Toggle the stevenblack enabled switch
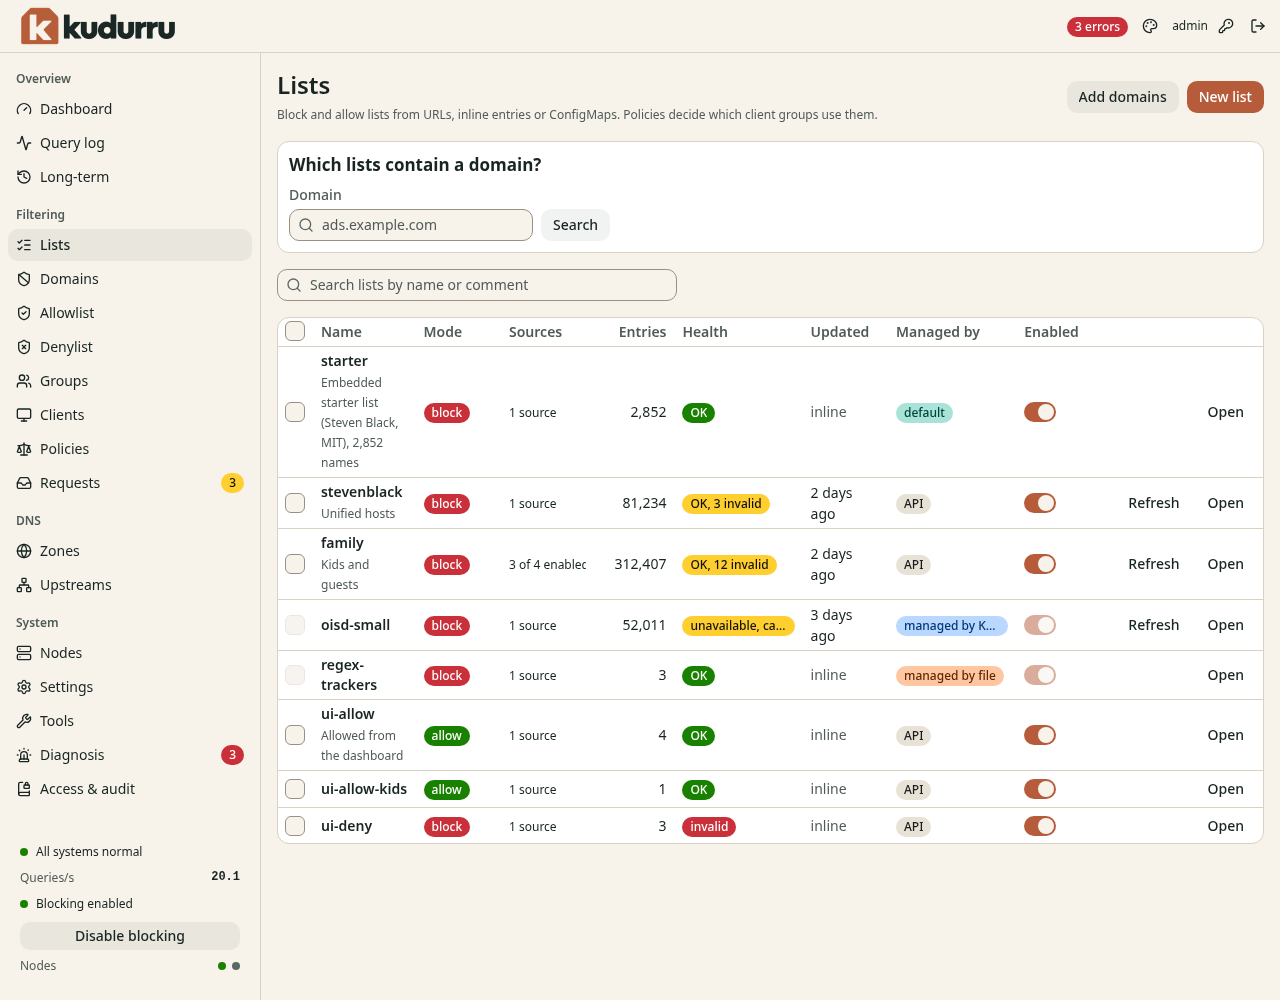The width and height of the screenshot is (1280, 1000). point(1040,503)
